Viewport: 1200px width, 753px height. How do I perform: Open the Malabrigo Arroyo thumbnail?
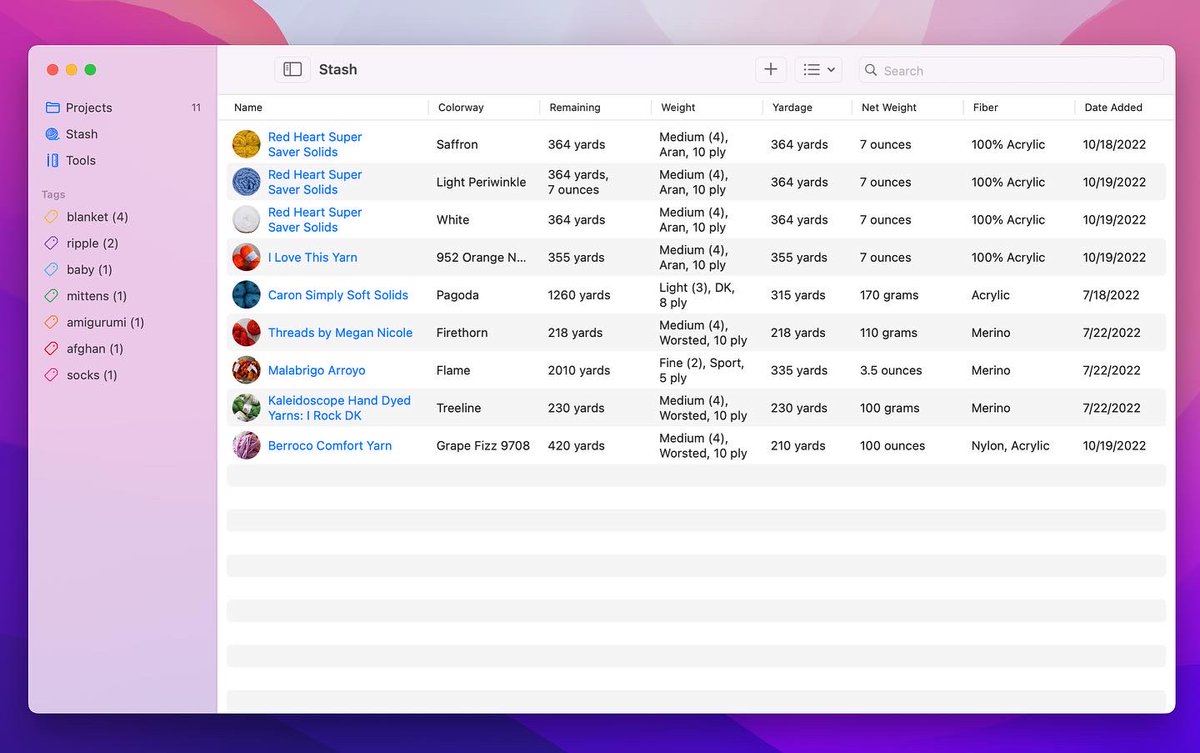pyautogui.click(x=246, y=370)
